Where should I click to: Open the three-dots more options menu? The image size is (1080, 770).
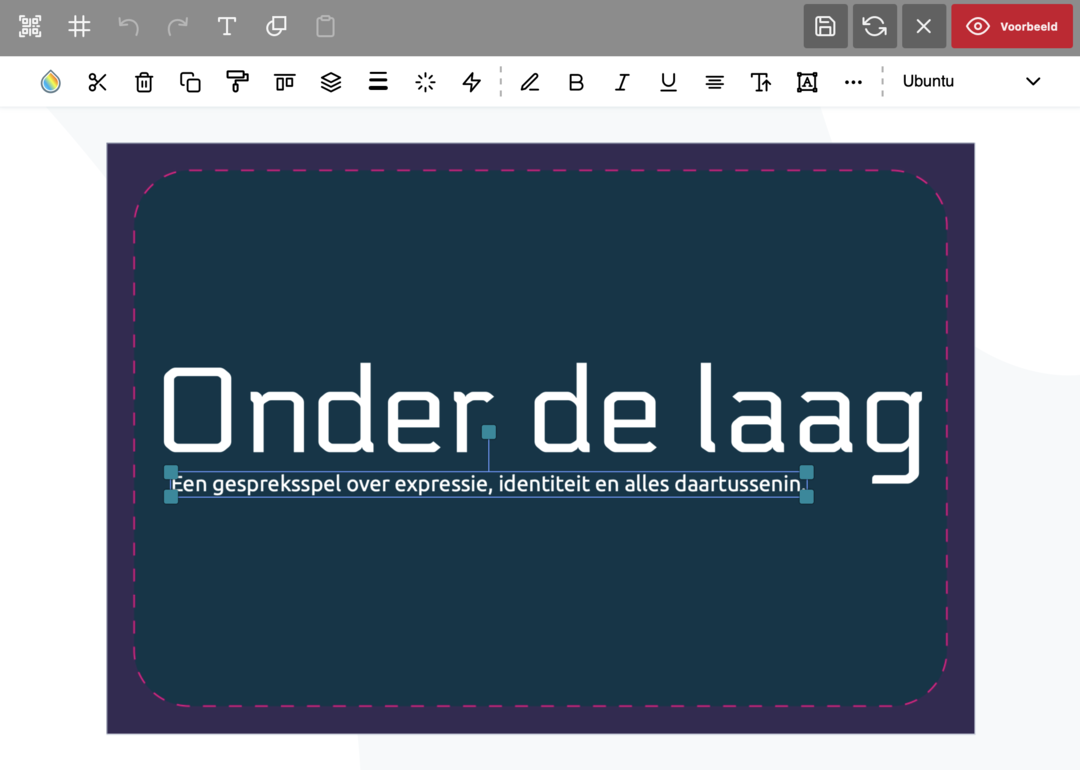[853, 82]
